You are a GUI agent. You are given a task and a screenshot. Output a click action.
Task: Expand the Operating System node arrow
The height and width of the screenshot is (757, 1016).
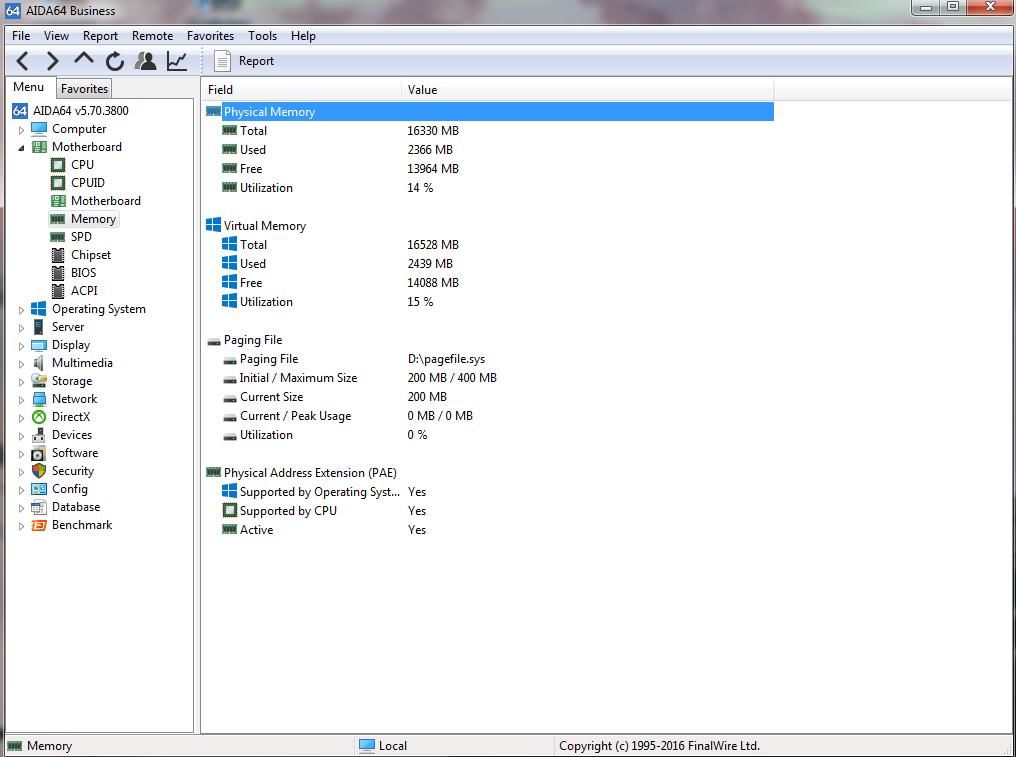pyautogui.click(x=21, y=310)
